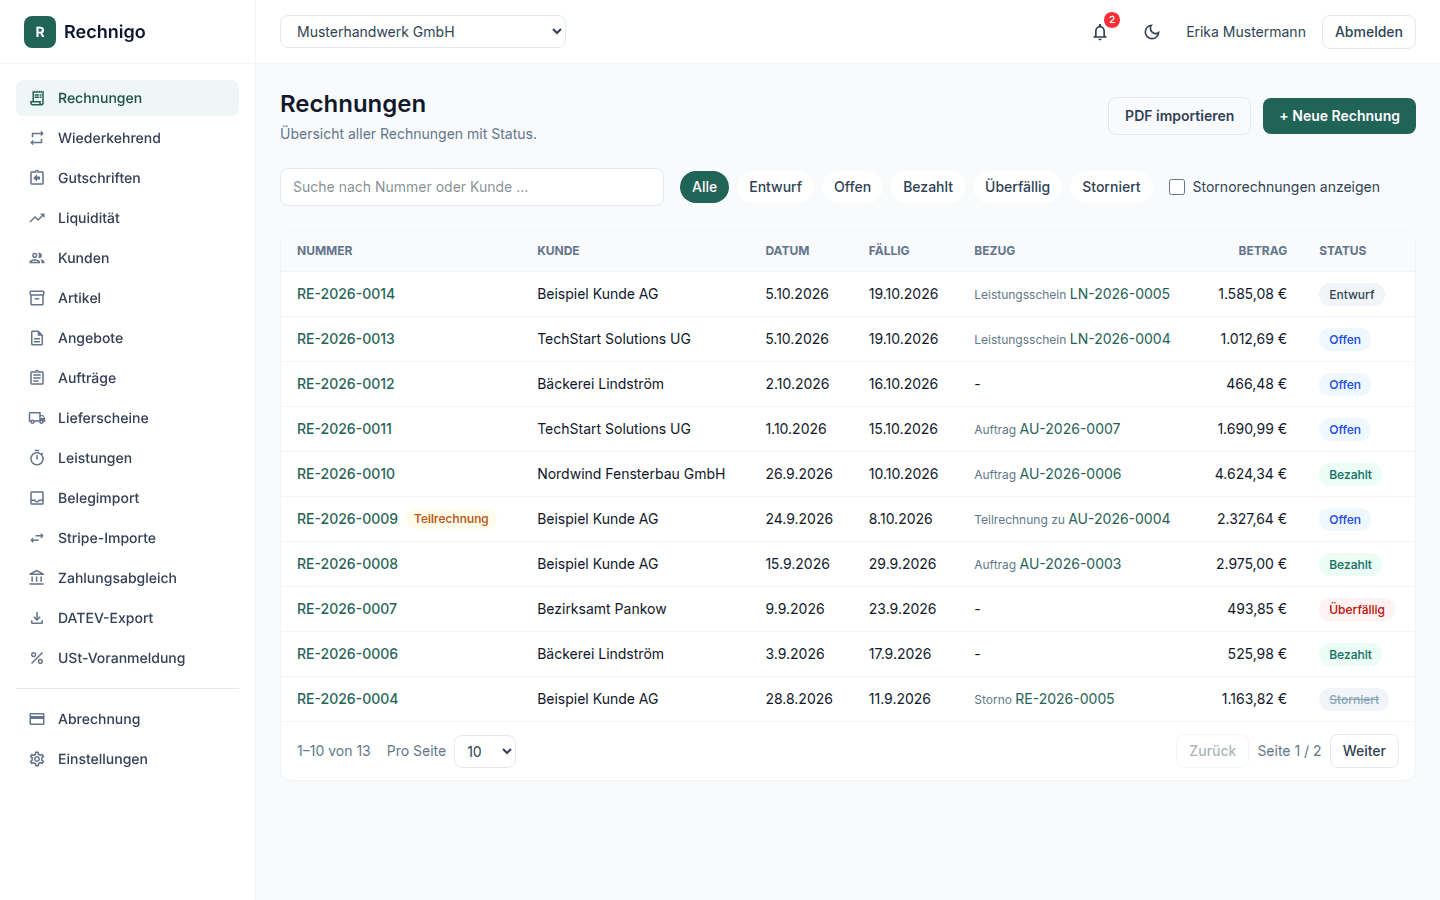Open the Musterhandwerk GmbH company dropdown
Image resolution: width=1440 pixels, height=900 pixels.
tap(423, 32)
